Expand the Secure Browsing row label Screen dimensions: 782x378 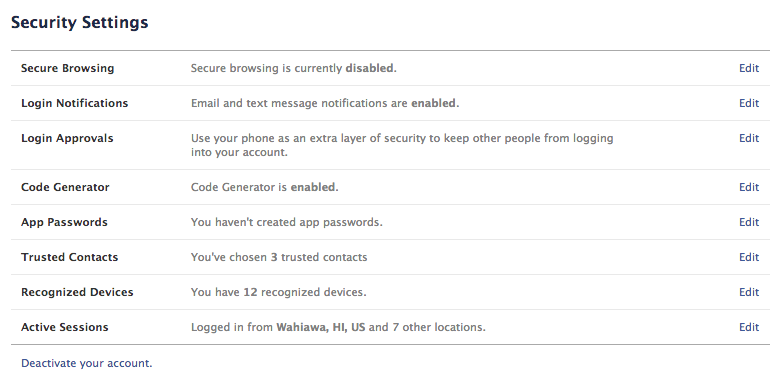pyautogui.click(x=67, y=68)
